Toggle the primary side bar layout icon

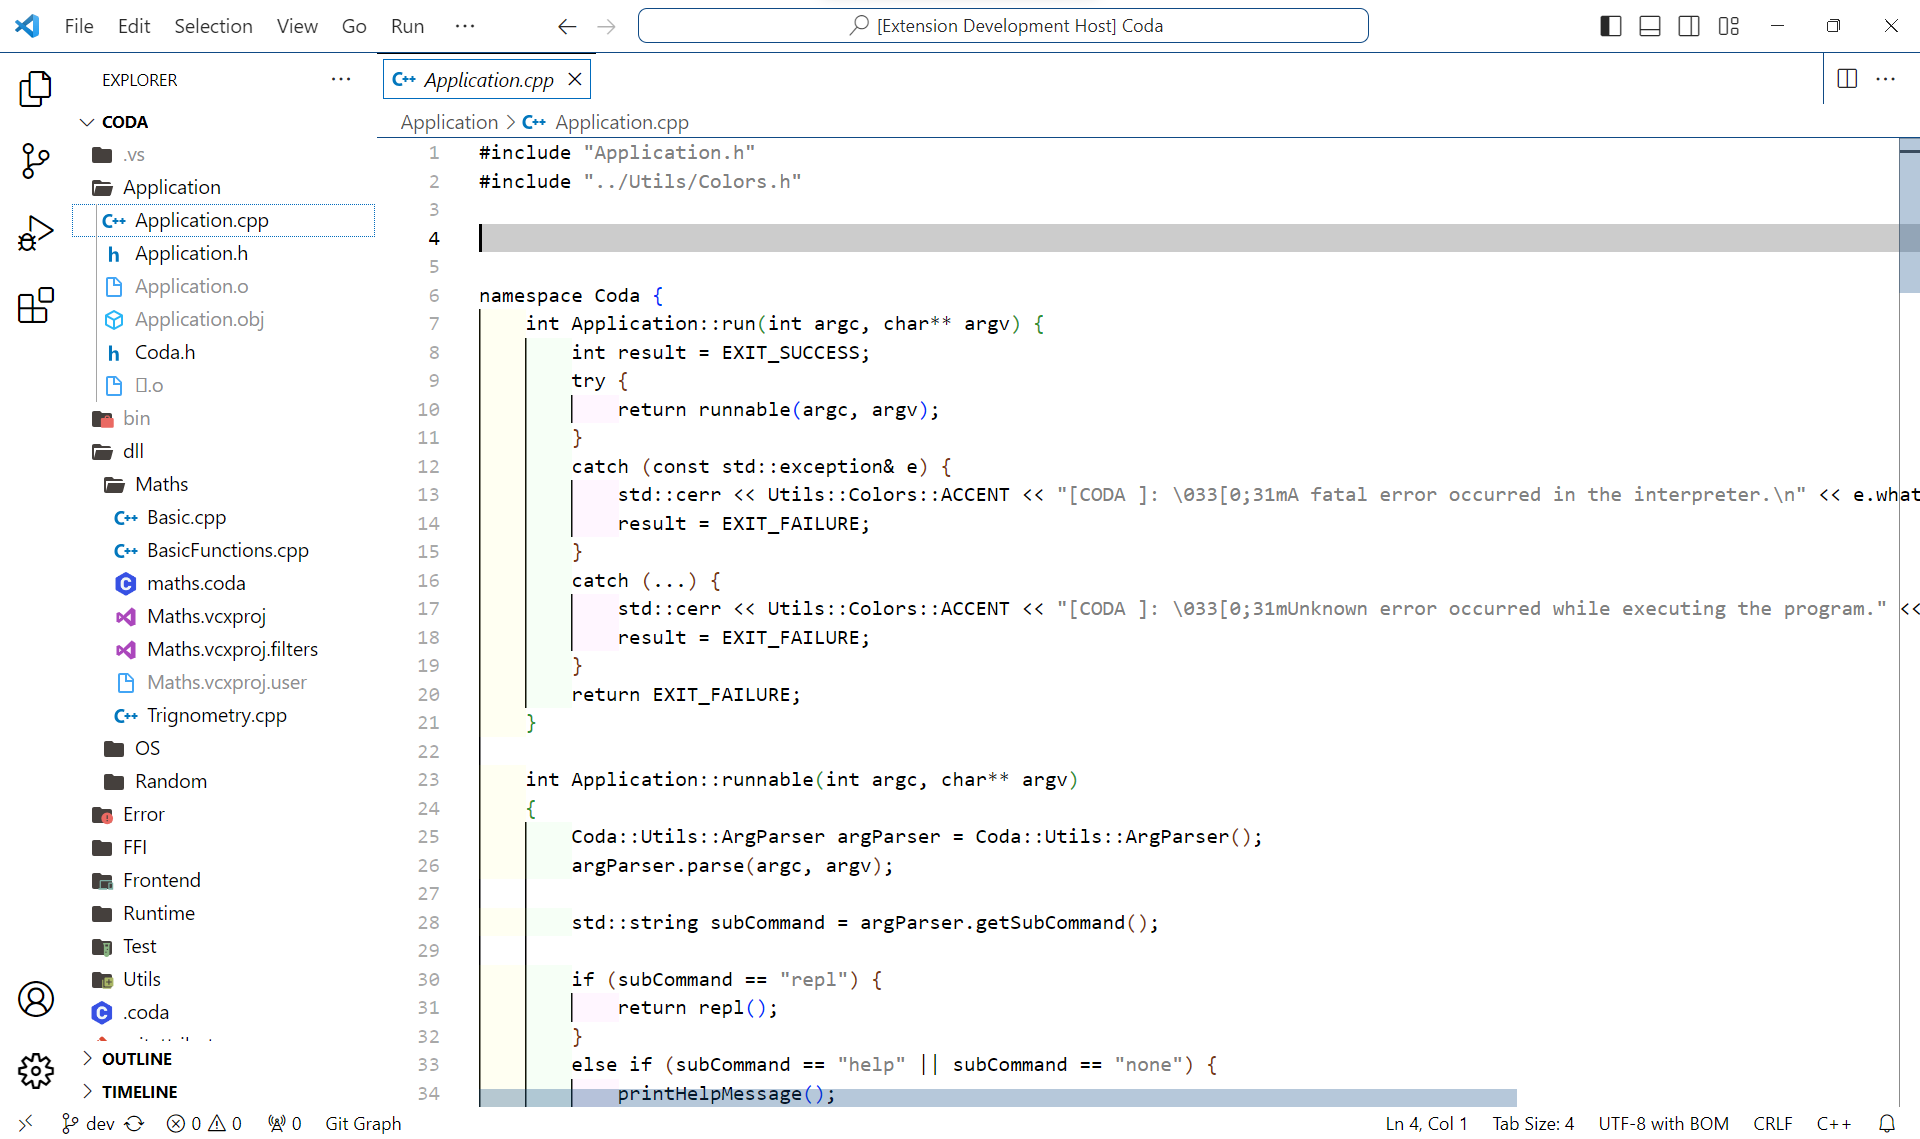[1610, 26]
